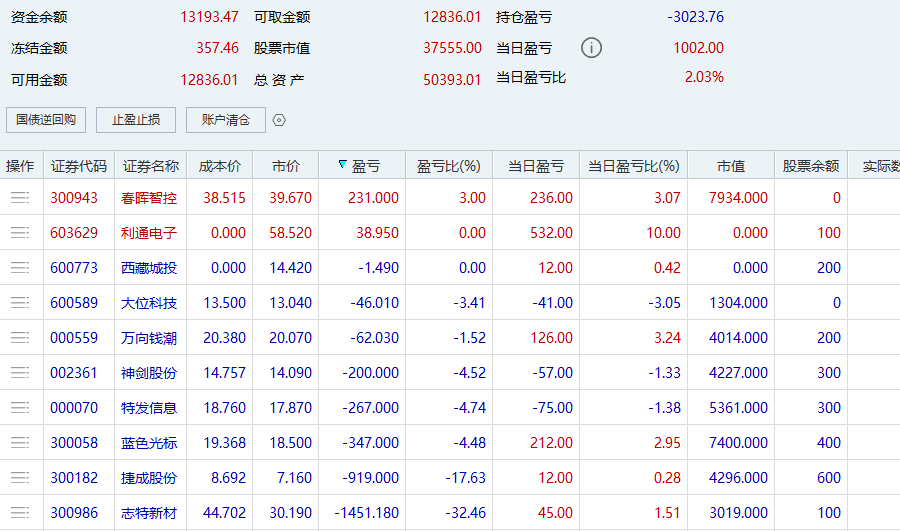Click the 国债逆回购 button

coord(46,120)
